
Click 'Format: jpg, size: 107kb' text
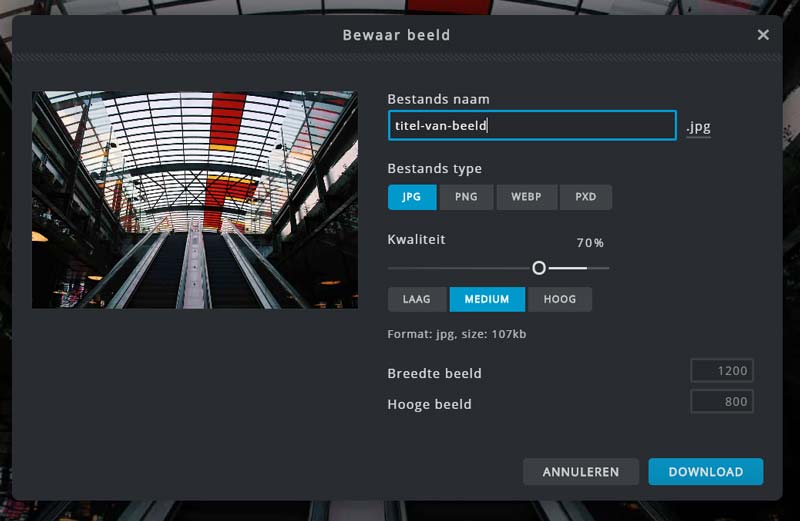(457, 334)
